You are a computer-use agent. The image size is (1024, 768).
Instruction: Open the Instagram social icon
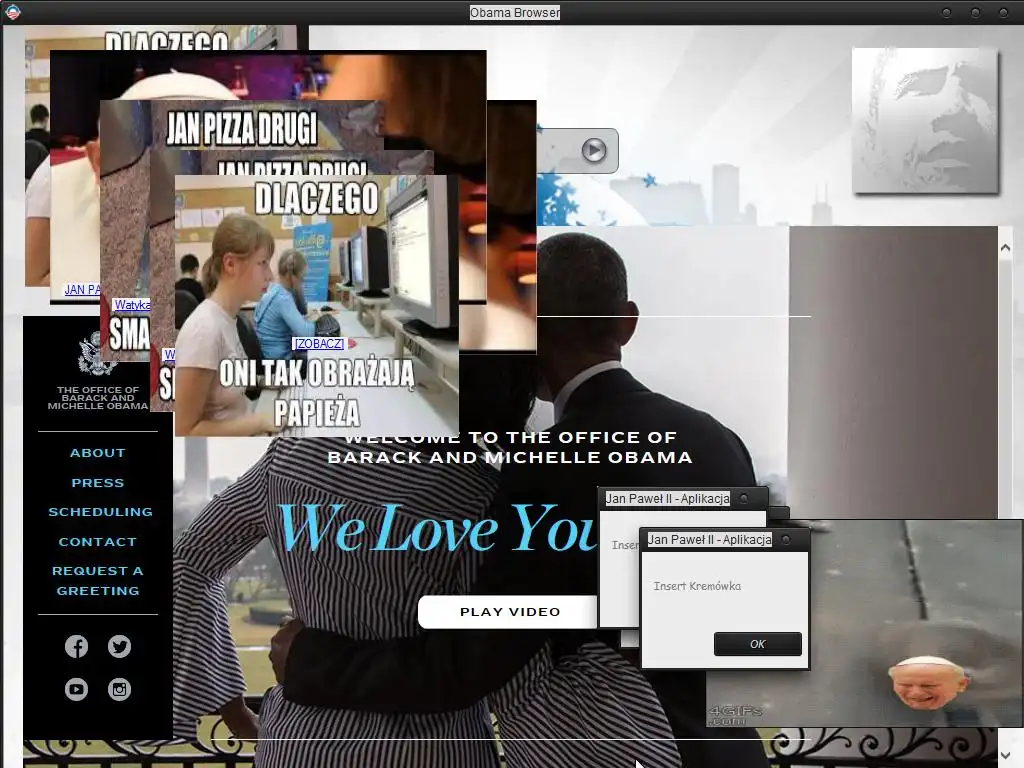120,689
